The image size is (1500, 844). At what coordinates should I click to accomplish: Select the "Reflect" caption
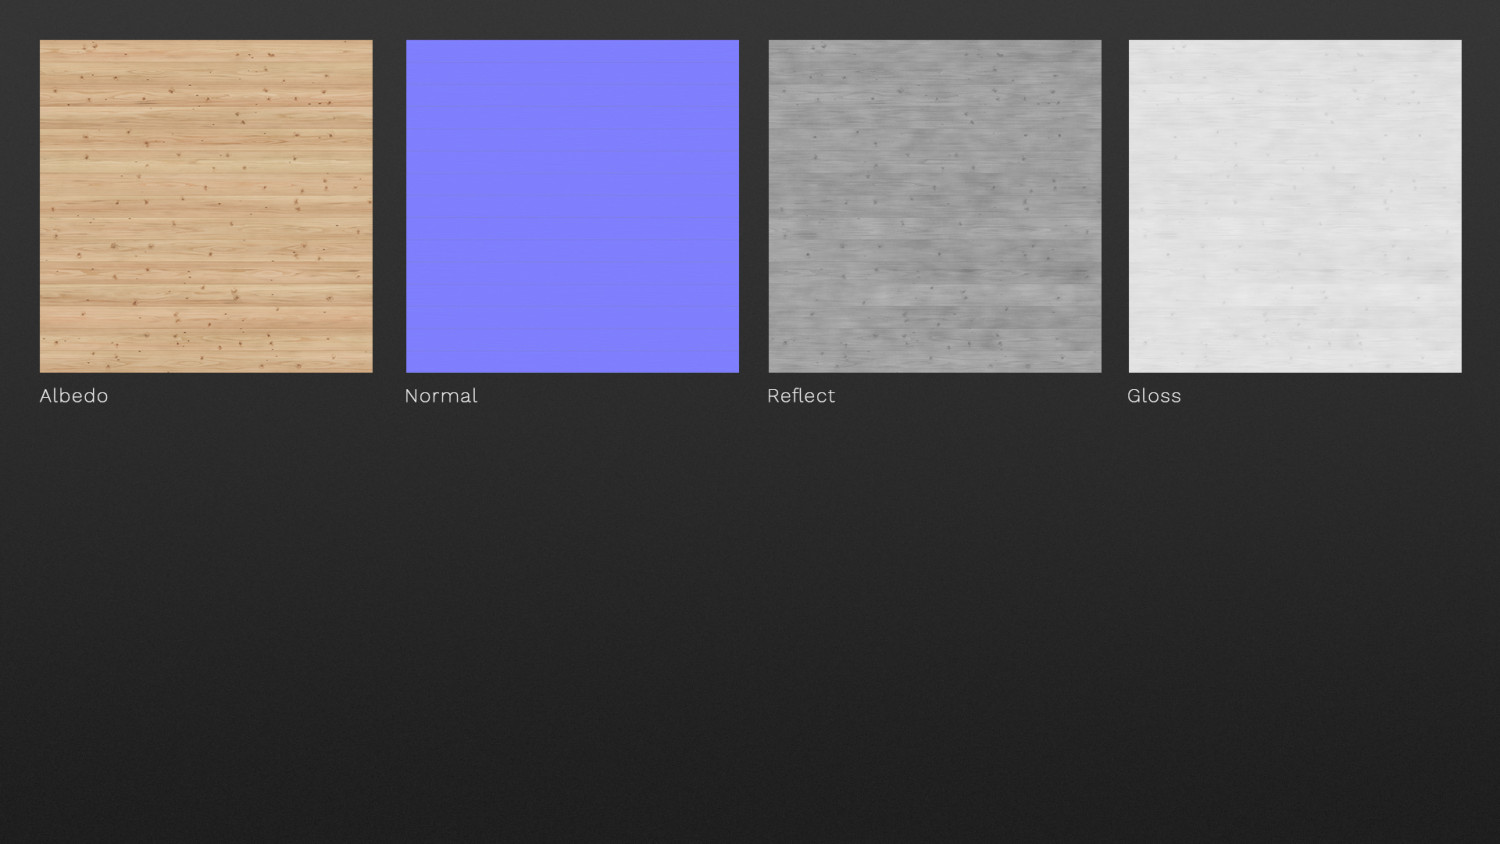tap(801, 396)
